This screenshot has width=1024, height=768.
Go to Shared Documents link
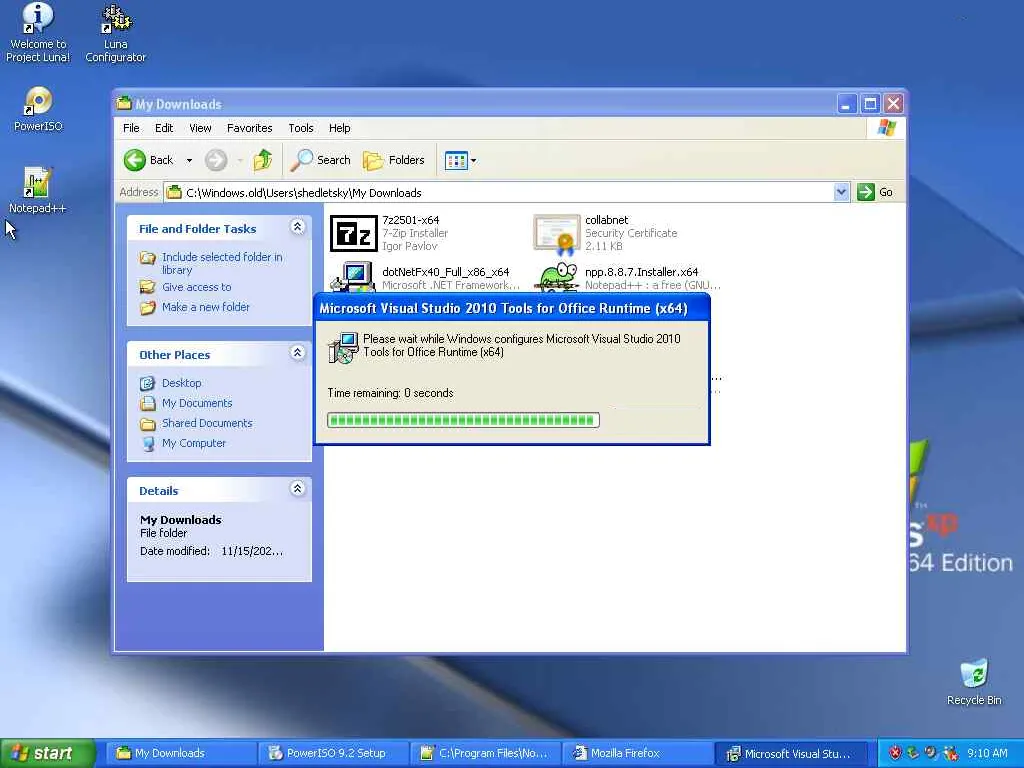coord(207,423)
